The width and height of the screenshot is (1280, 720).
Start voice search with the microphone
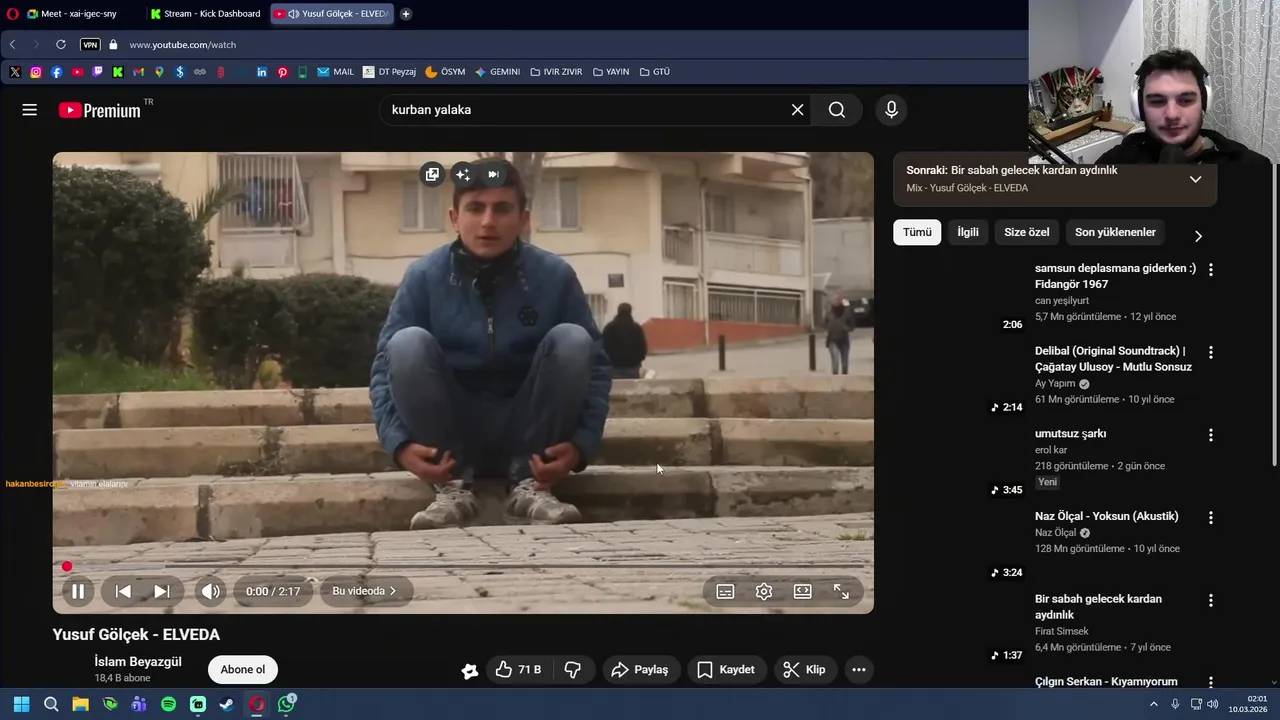click(891, 110)
